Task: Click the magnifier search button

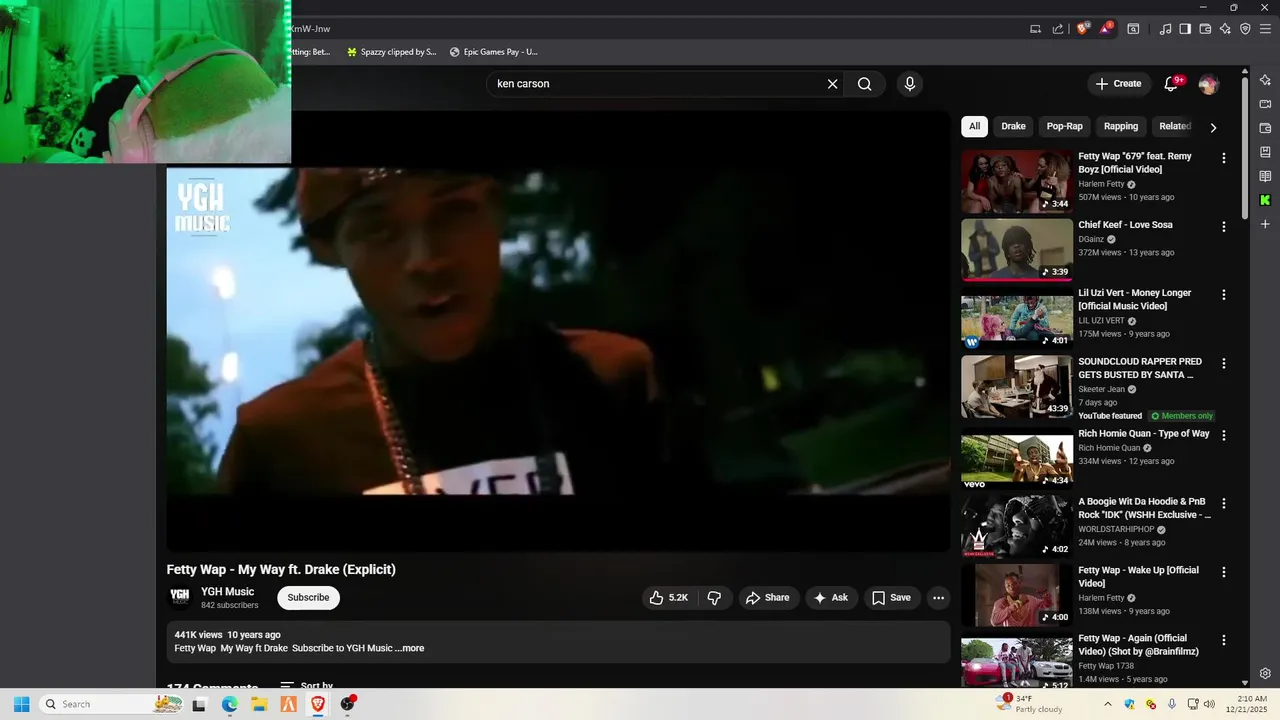Action: pyautogui.click(x=865, y=84)
